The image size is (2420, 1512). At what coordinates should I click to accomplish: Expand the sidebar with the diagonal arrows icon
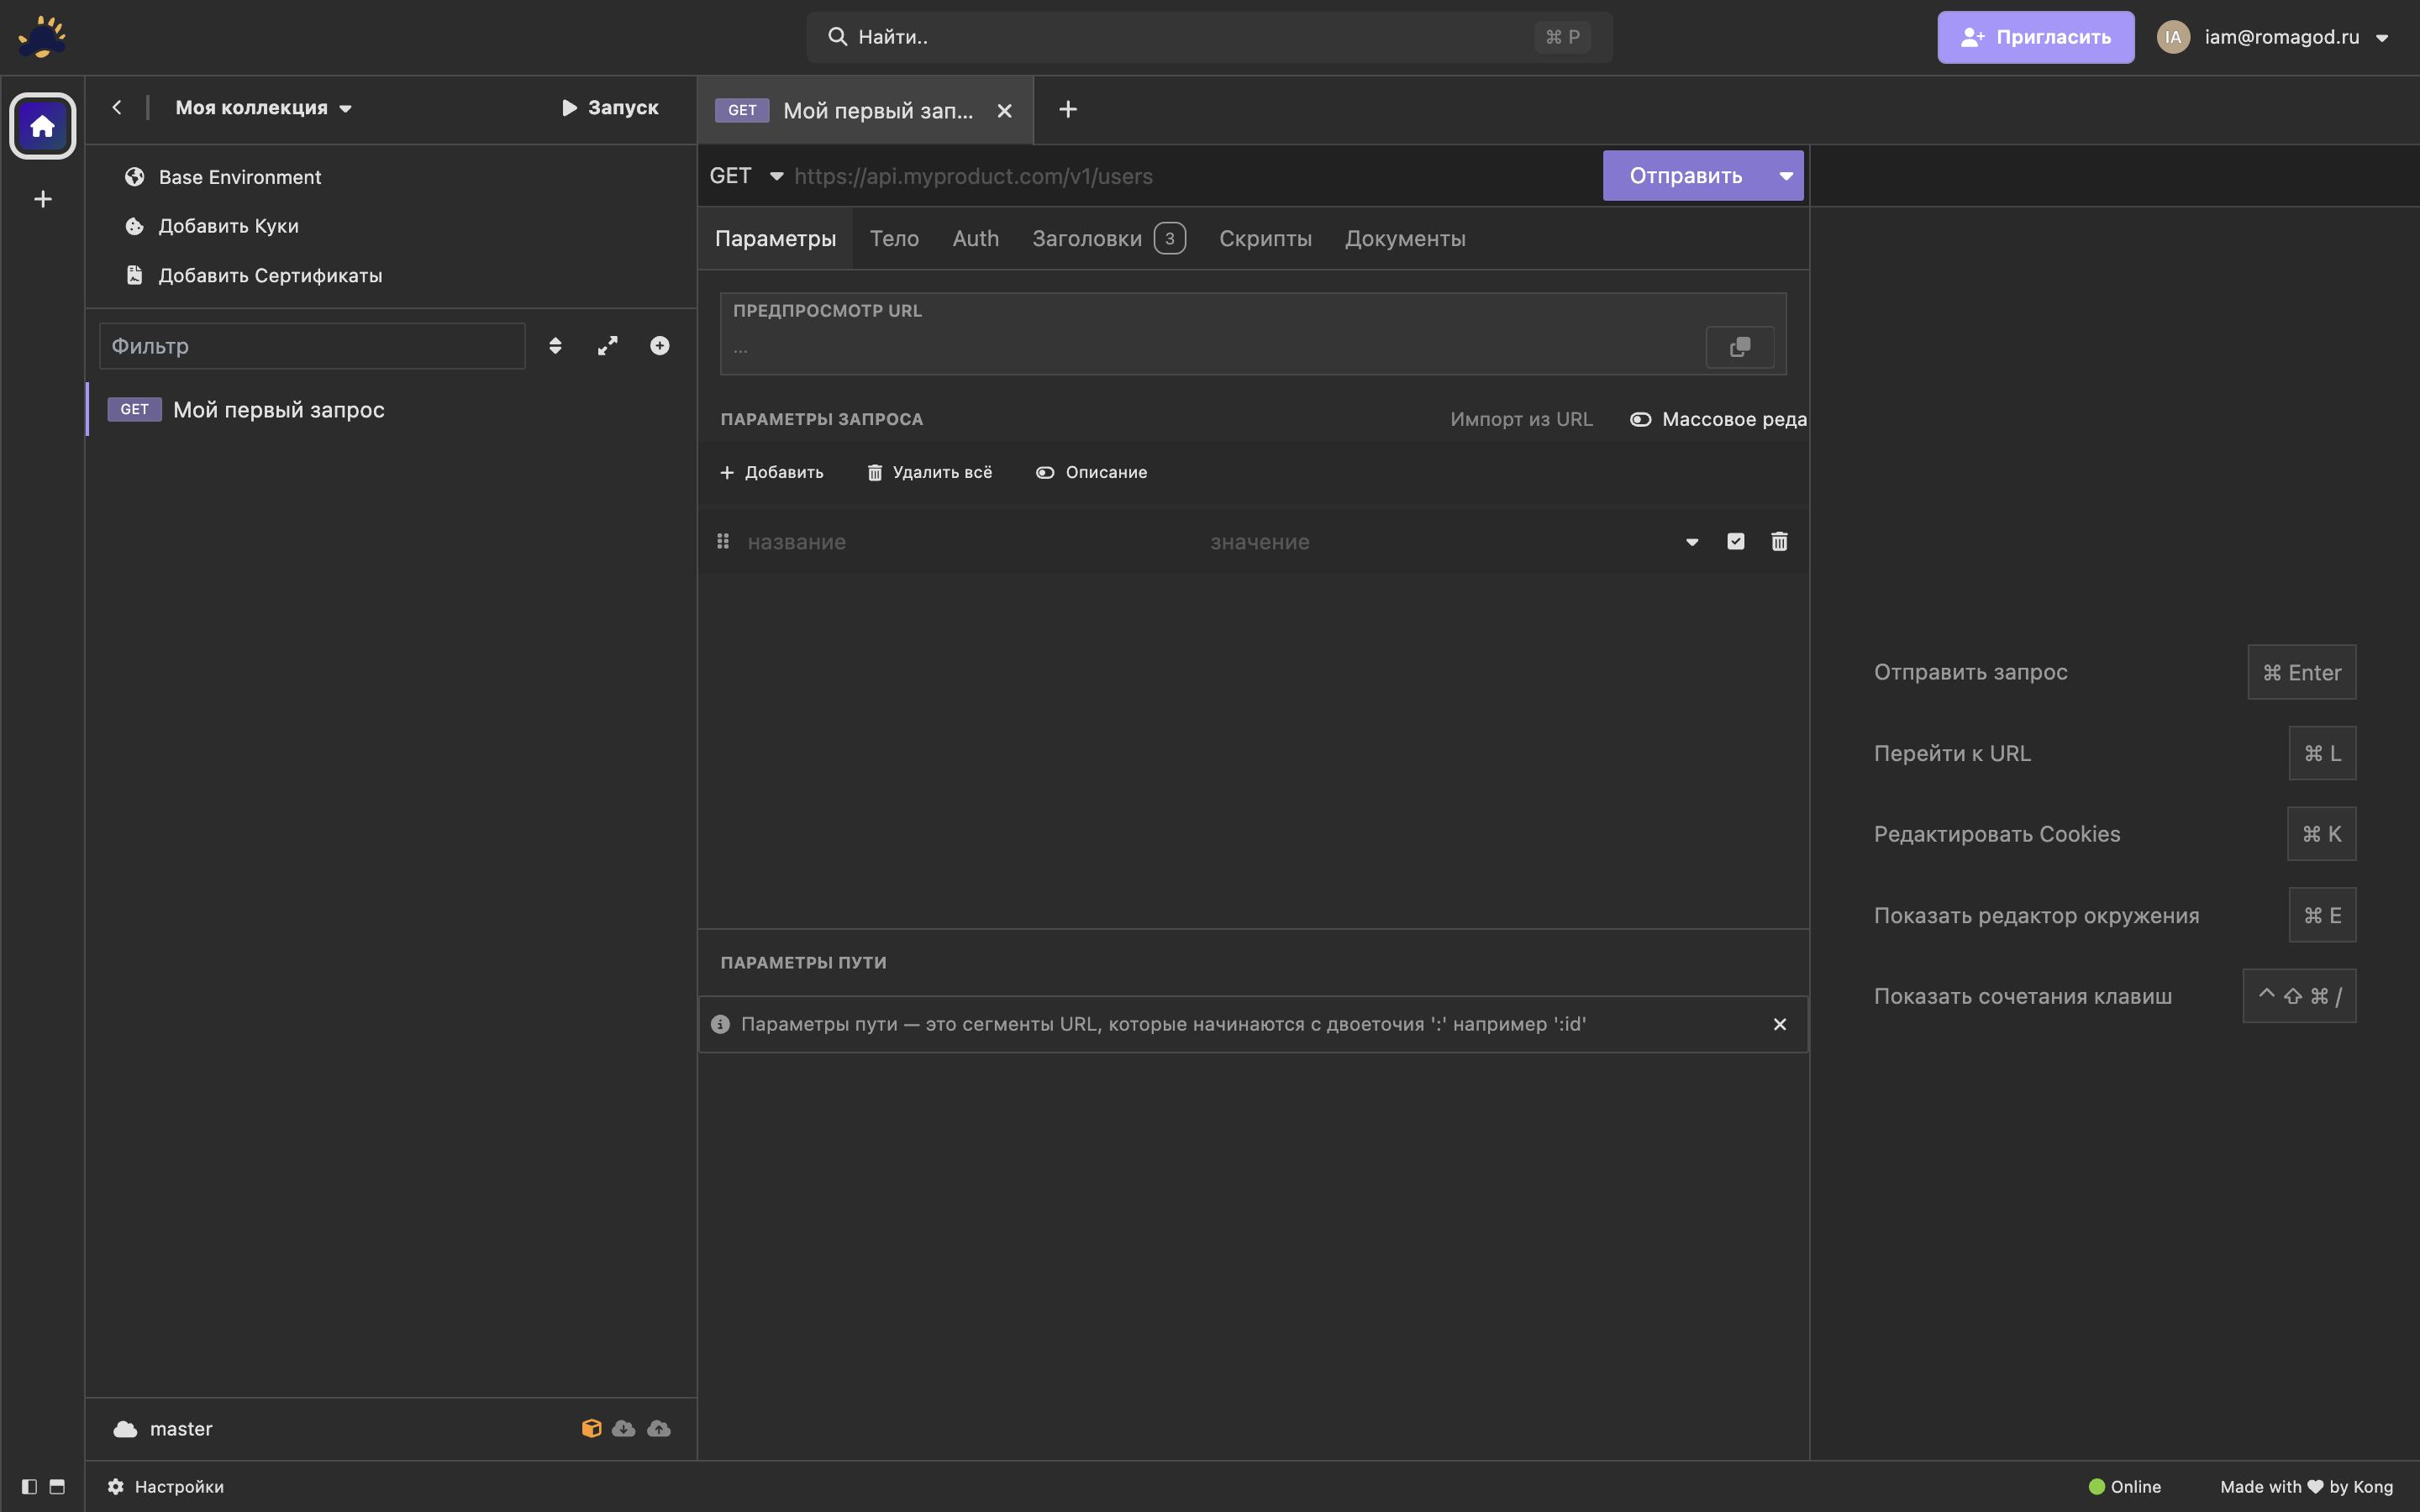tap(608, 345)
